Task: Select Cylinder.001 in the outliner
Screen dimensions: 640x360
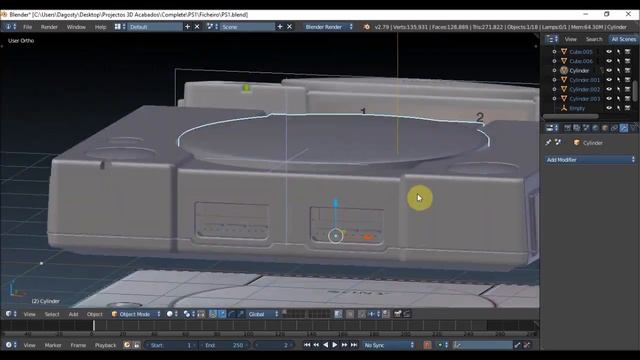Action: click(584, 80)
